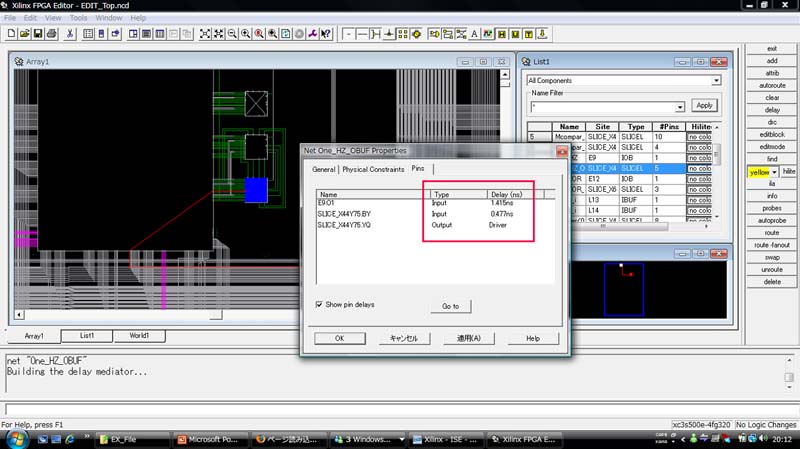Click the EX_File taskbar button
This screenshot has width=800, height=449.
(x=134, y=439)
